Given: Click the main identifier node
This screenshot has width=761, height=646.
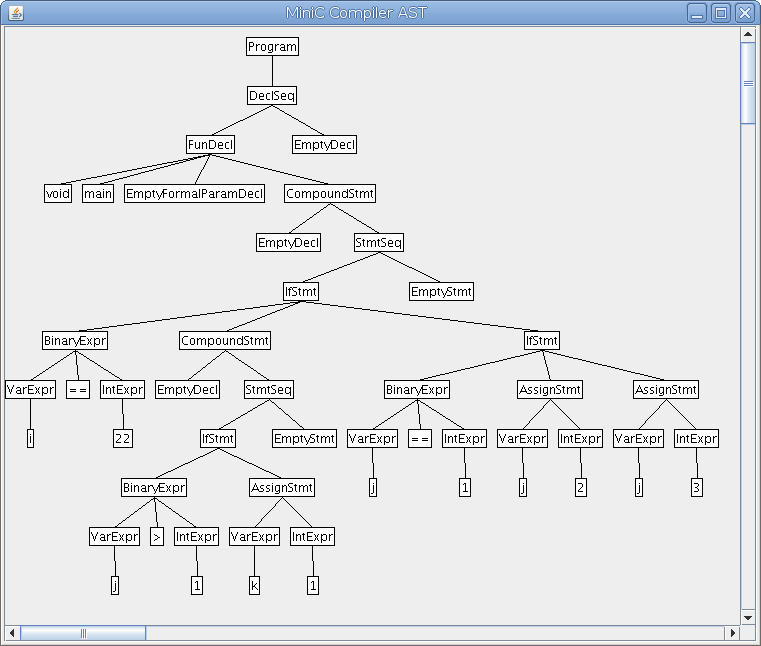Looking at the screenshot, I should (97, 194).
